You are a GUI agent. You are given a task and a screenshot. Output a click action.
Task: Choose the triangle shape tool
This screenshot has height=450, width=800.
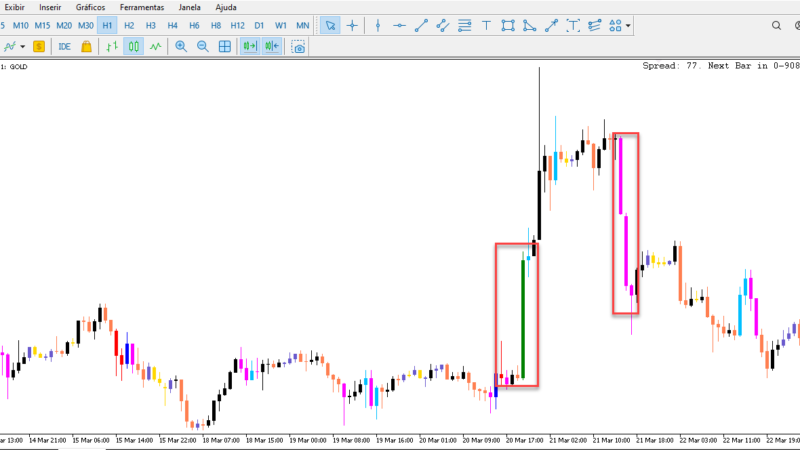coord(530,26)
